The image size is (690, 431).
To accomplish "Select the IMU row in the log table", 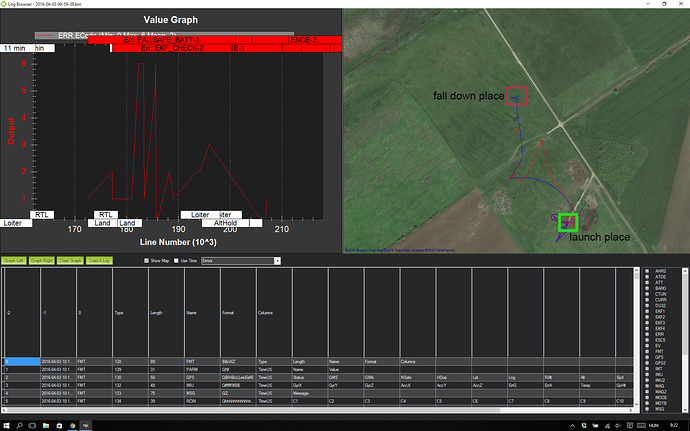I will click(318, 385).
